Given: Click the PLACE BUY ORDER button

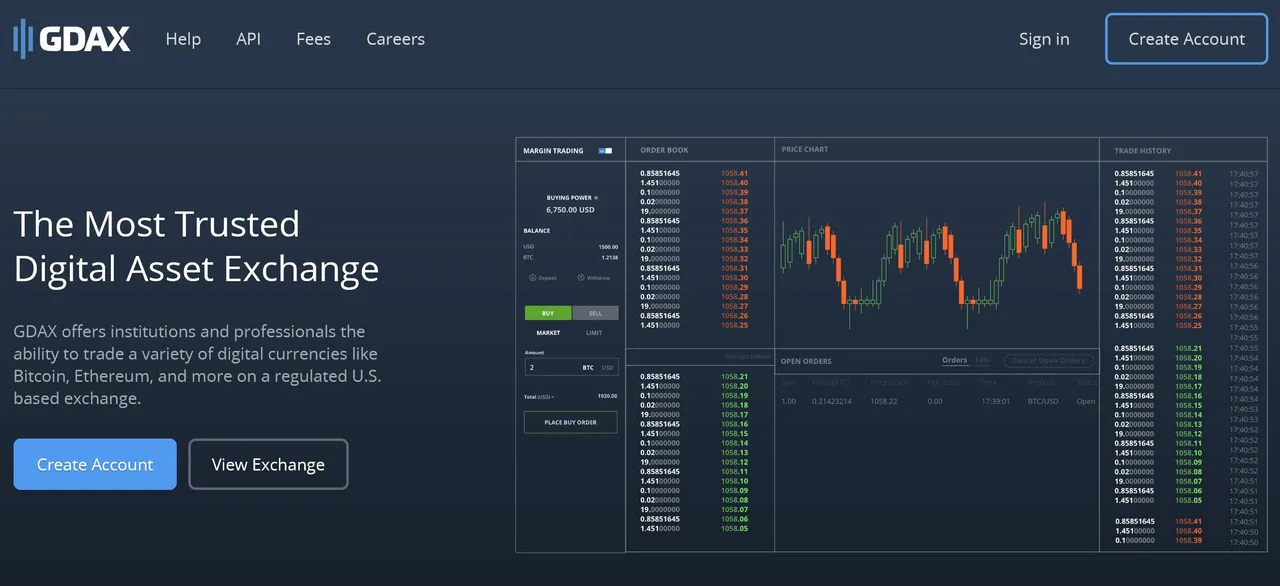Looking at the screenshot, I should (571, 422).
